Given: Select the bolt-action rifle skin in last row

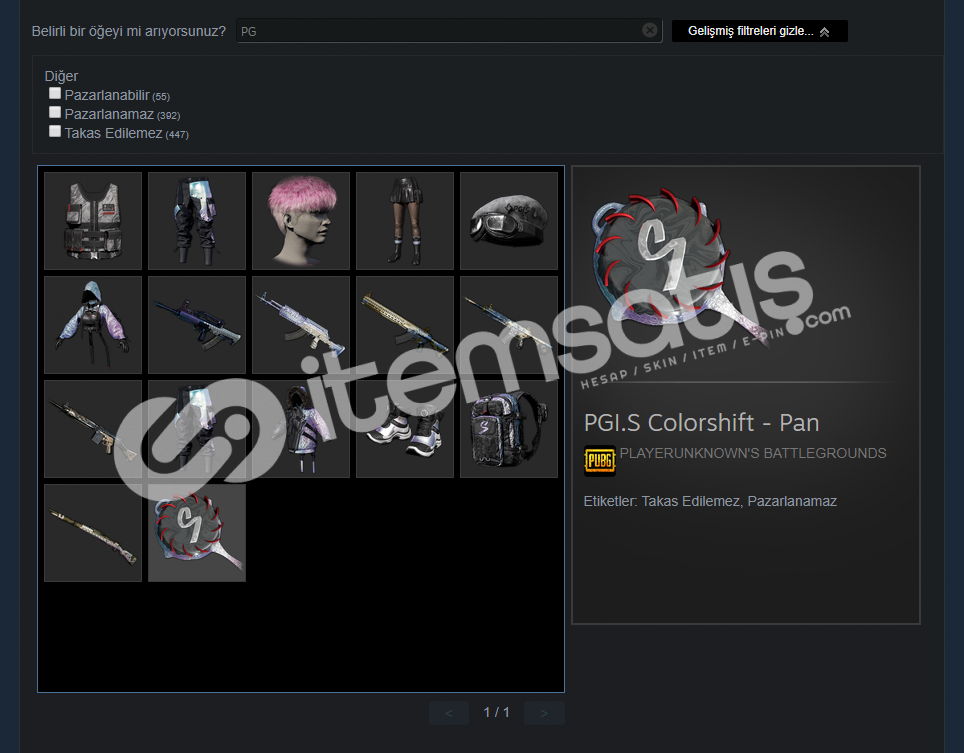Looking at the screenshot, I should click(x=93, y=532).
